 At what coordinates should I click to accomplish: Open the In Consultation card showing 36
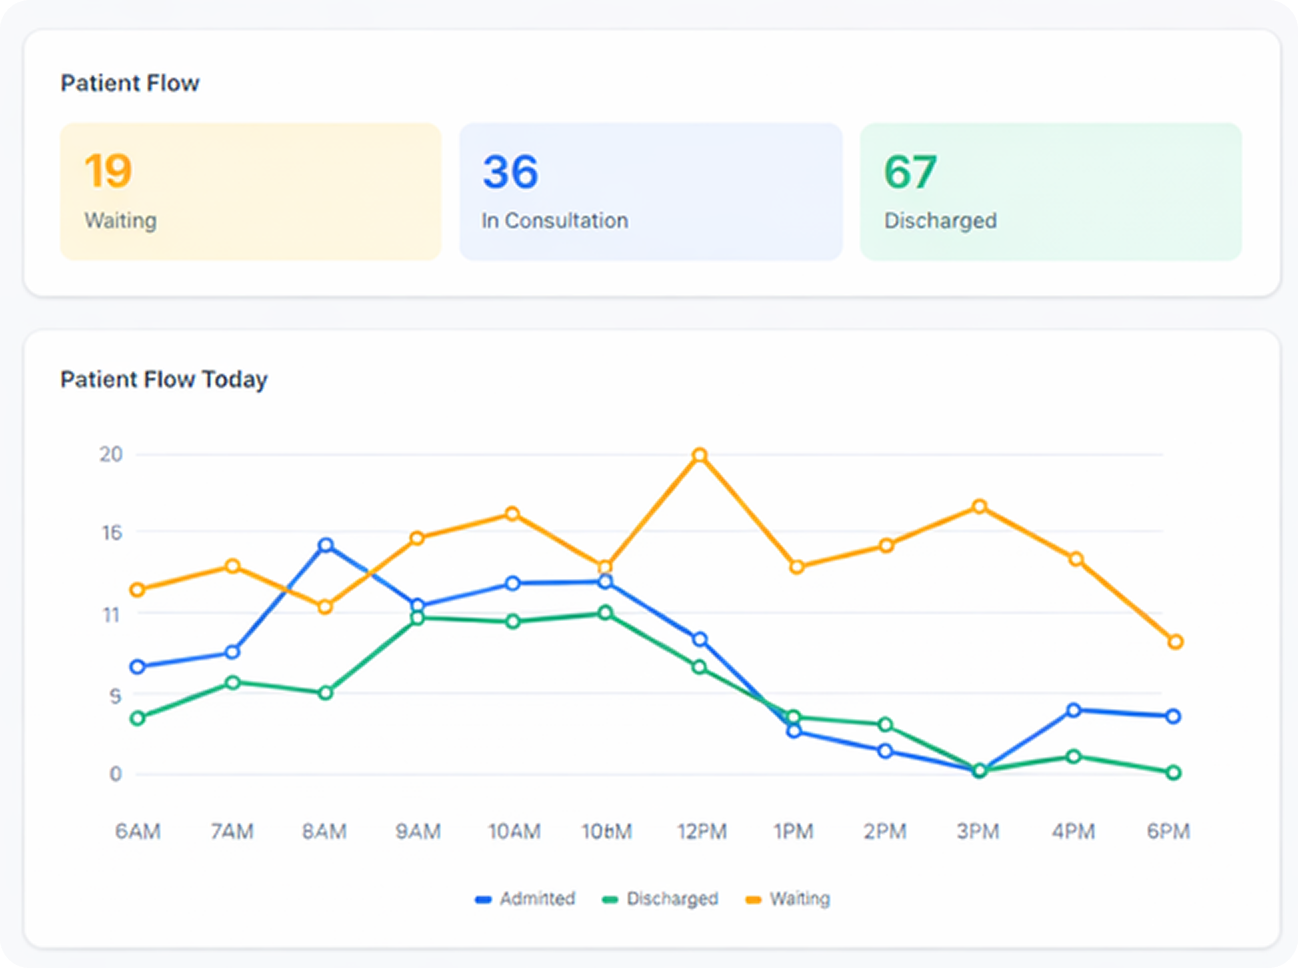coord(650,192)
